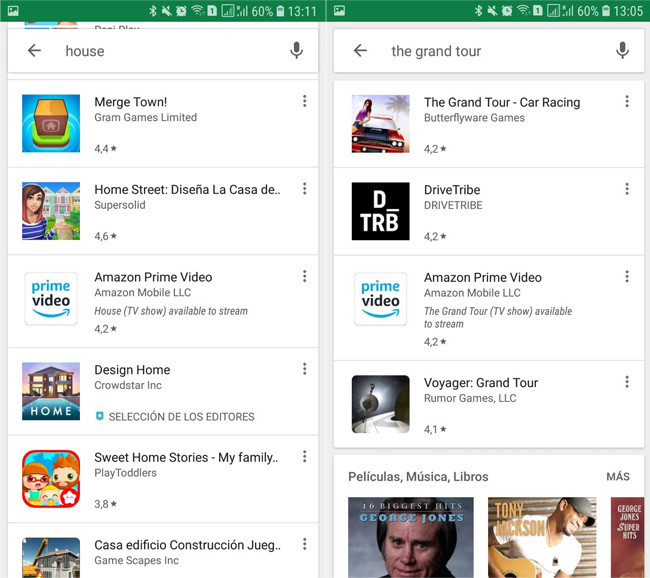Open the Sweet Home Stories app icon
Viewport: 650px width, 578px height.
point(51,478)
